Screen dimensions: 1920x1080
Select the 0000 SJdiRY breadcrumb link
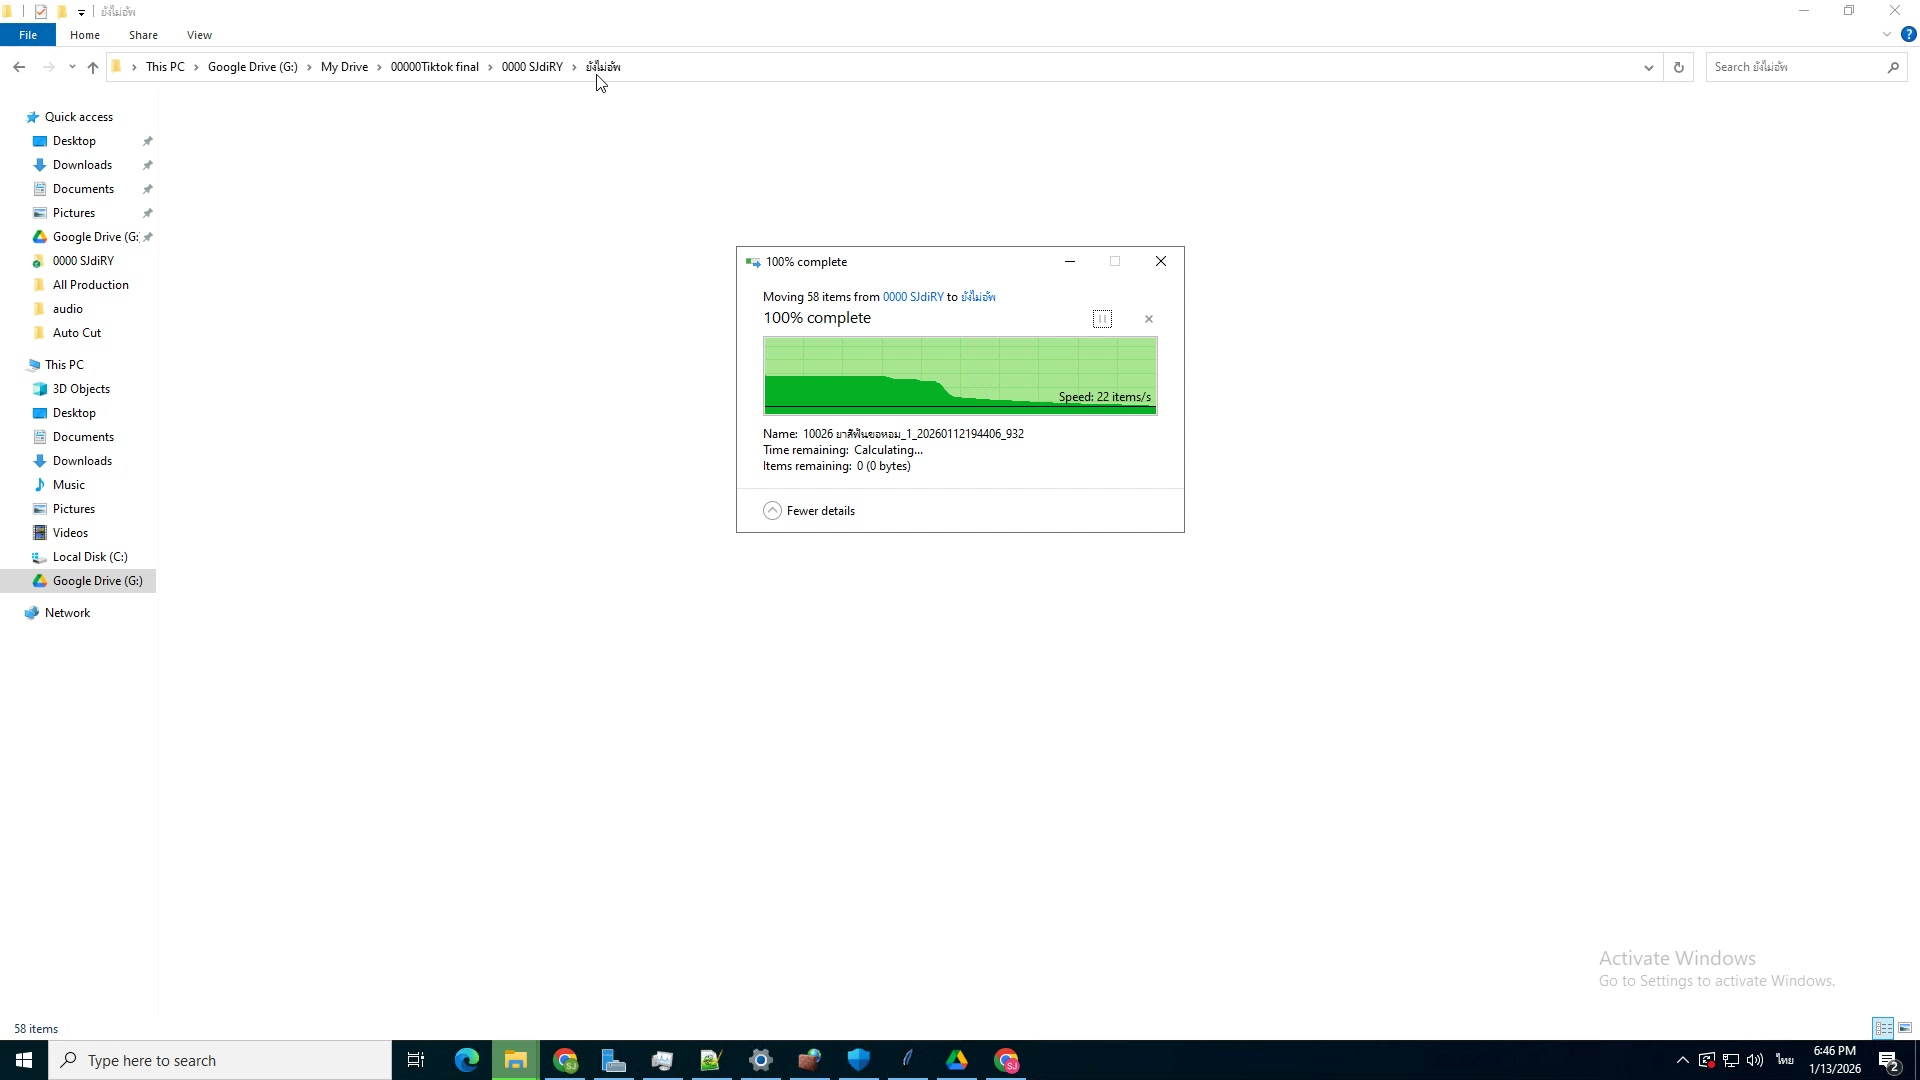click(x=531, y=66)
